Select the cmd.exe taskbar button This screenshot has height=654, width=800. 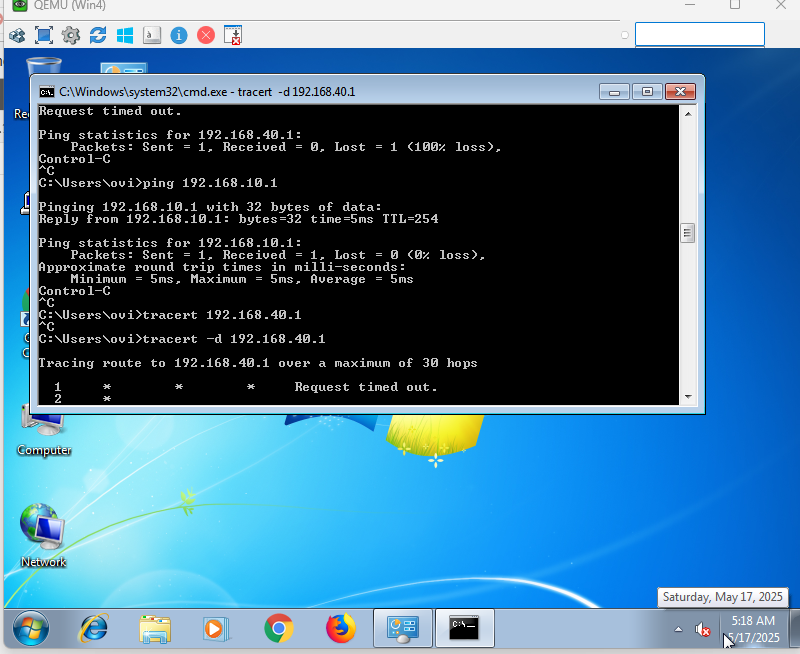click(x=464, y=628)
